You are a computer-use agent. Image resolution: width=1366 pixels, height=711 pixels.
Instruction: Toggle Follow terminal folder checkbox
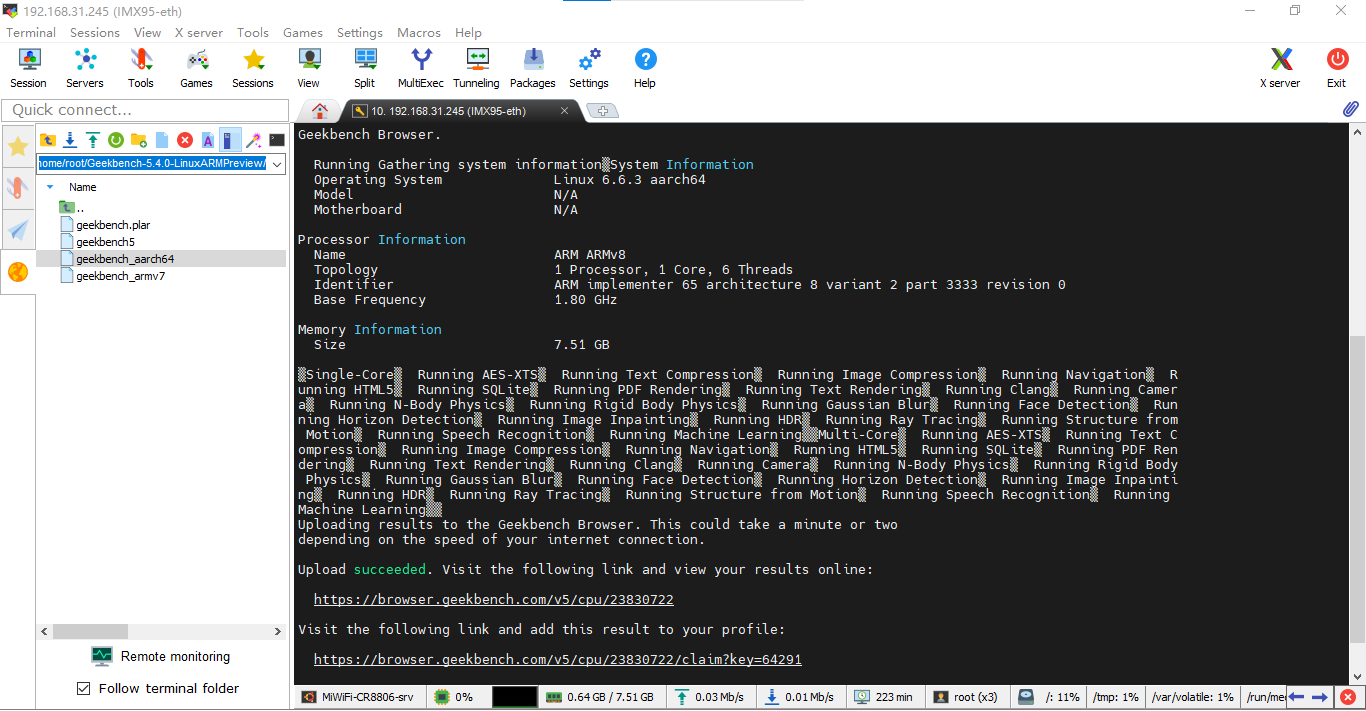pos(84,688)
